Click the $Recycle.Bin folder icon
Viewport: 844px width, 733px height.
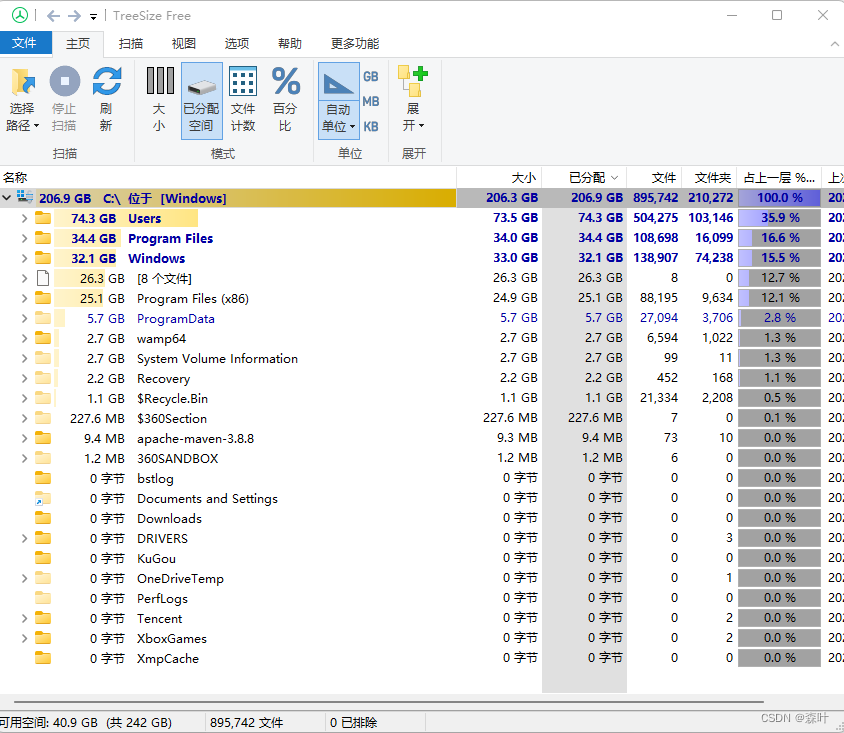pyautogui.click(x=43, y=398)
